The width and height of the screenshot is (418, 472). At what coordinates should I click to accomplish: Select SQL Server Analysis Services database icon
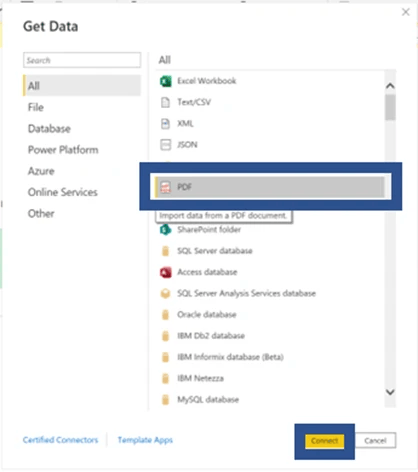coord(165,294)
